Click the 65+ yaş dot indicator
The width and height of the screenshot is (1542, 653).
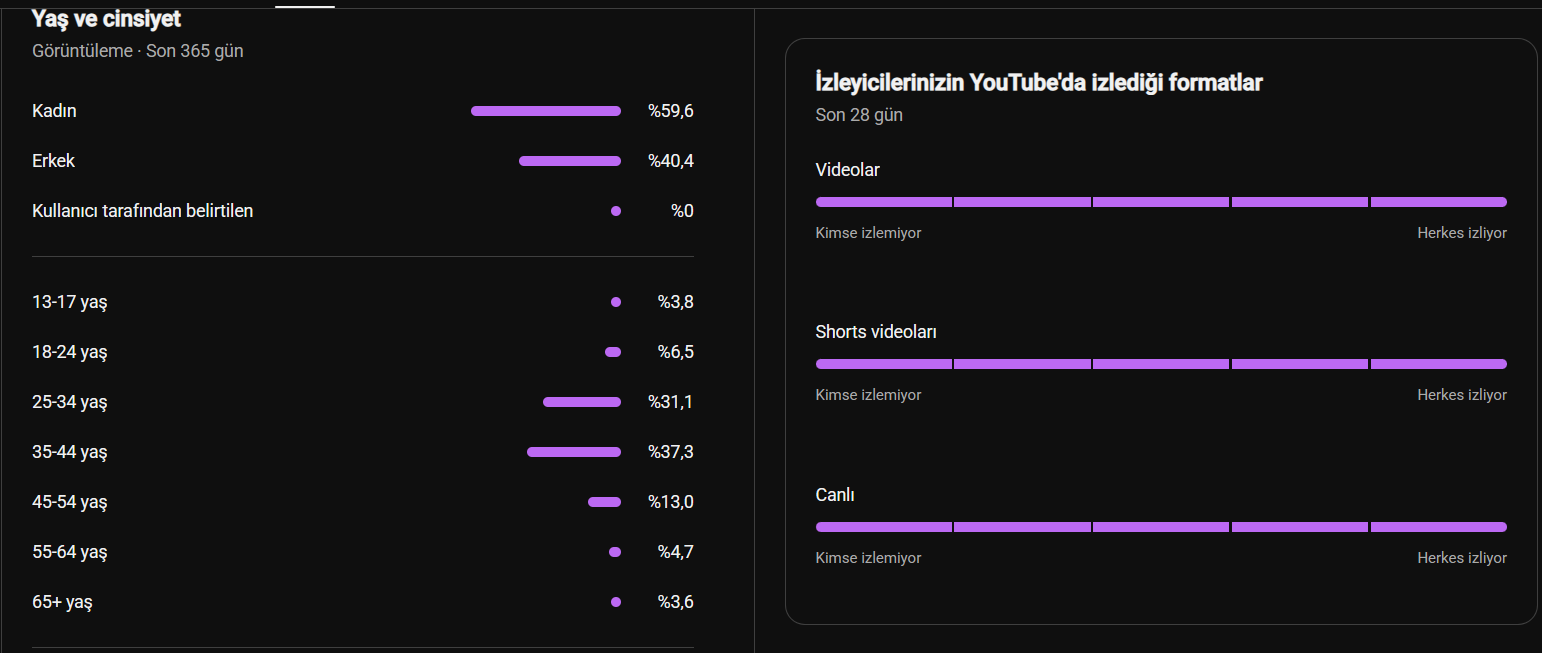616,602
